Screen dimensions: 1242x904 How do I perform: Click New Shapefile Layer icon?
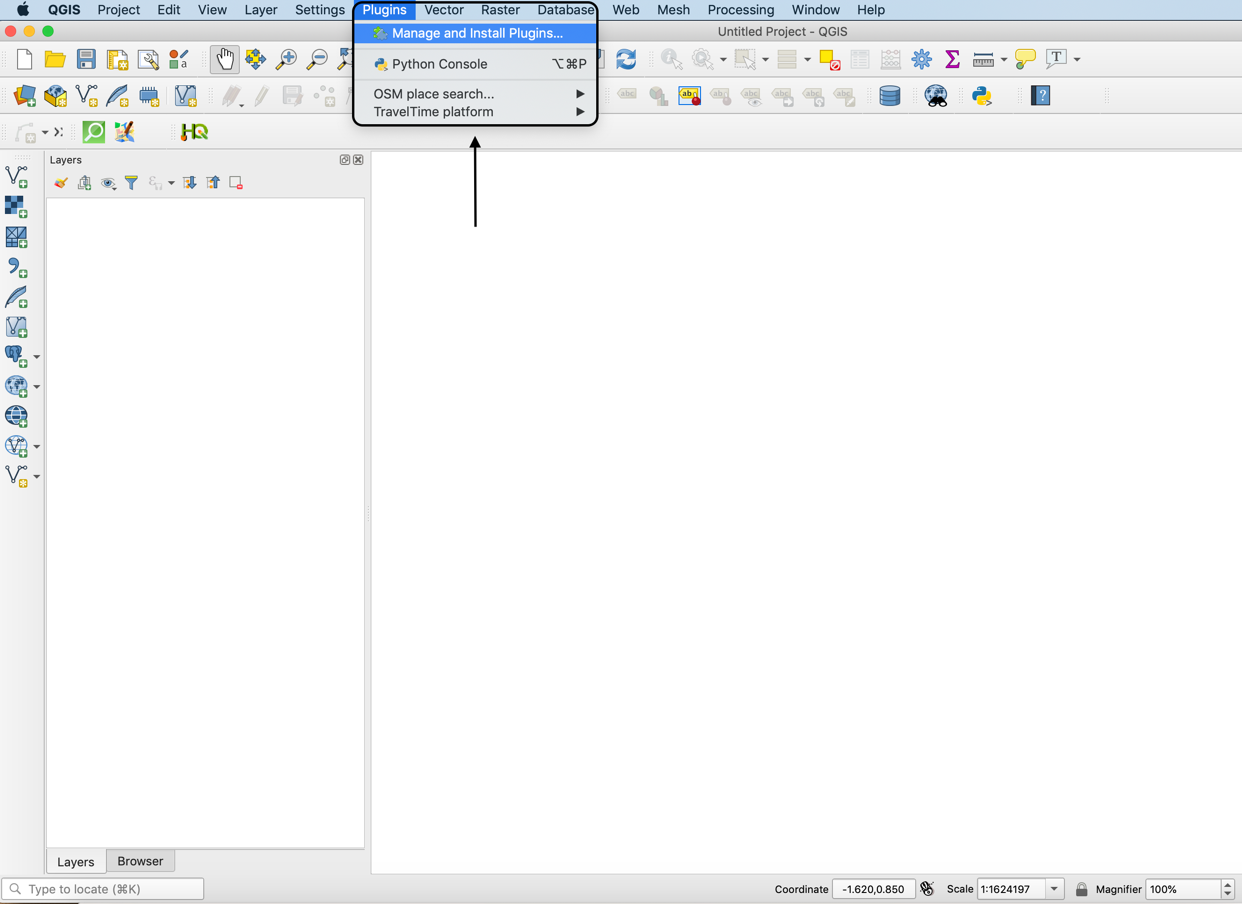[87, 96]
